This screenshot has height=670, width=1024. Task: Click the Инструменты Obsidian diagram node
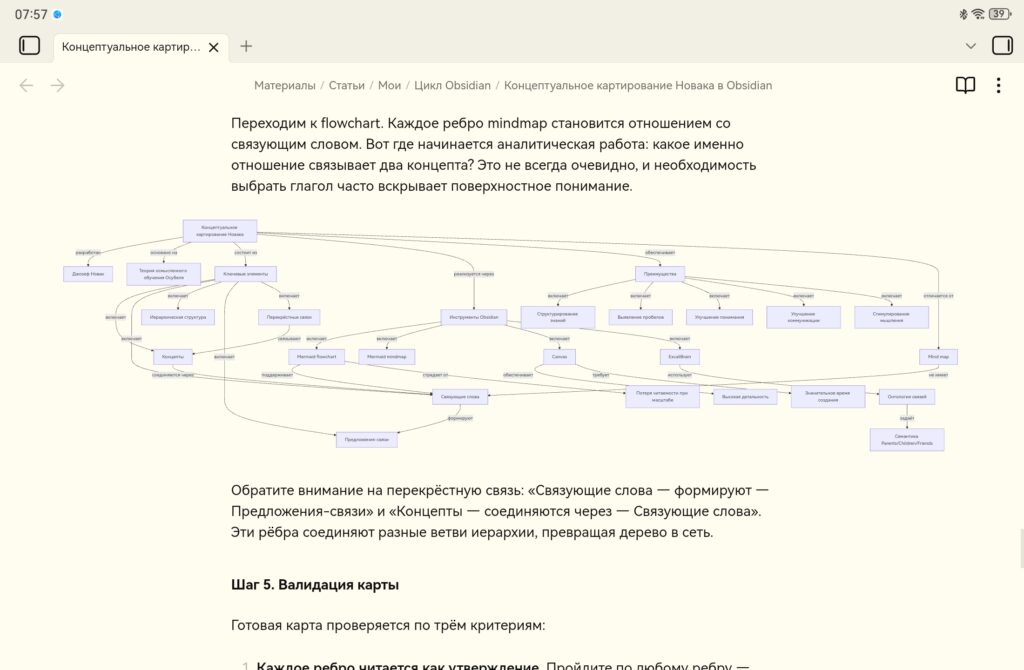[473, 317]
